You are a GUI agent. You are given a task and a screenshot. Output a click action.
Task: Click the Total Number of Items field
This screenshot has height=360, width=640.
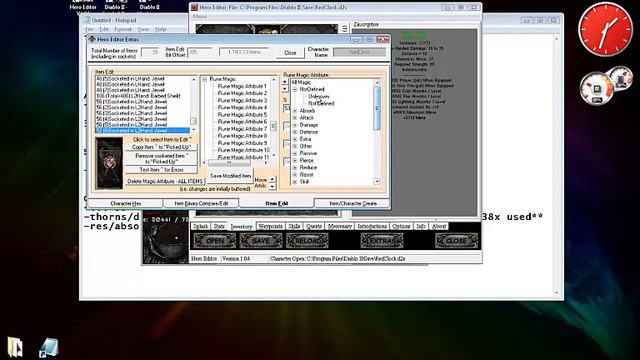tap(149, 52)
